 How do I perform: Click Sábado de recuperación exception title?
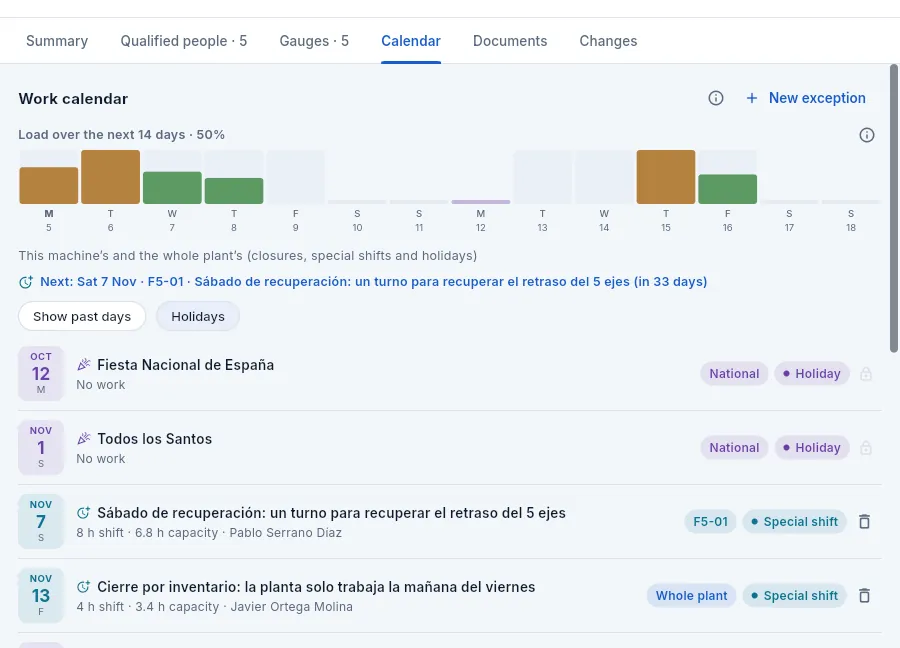331,513
